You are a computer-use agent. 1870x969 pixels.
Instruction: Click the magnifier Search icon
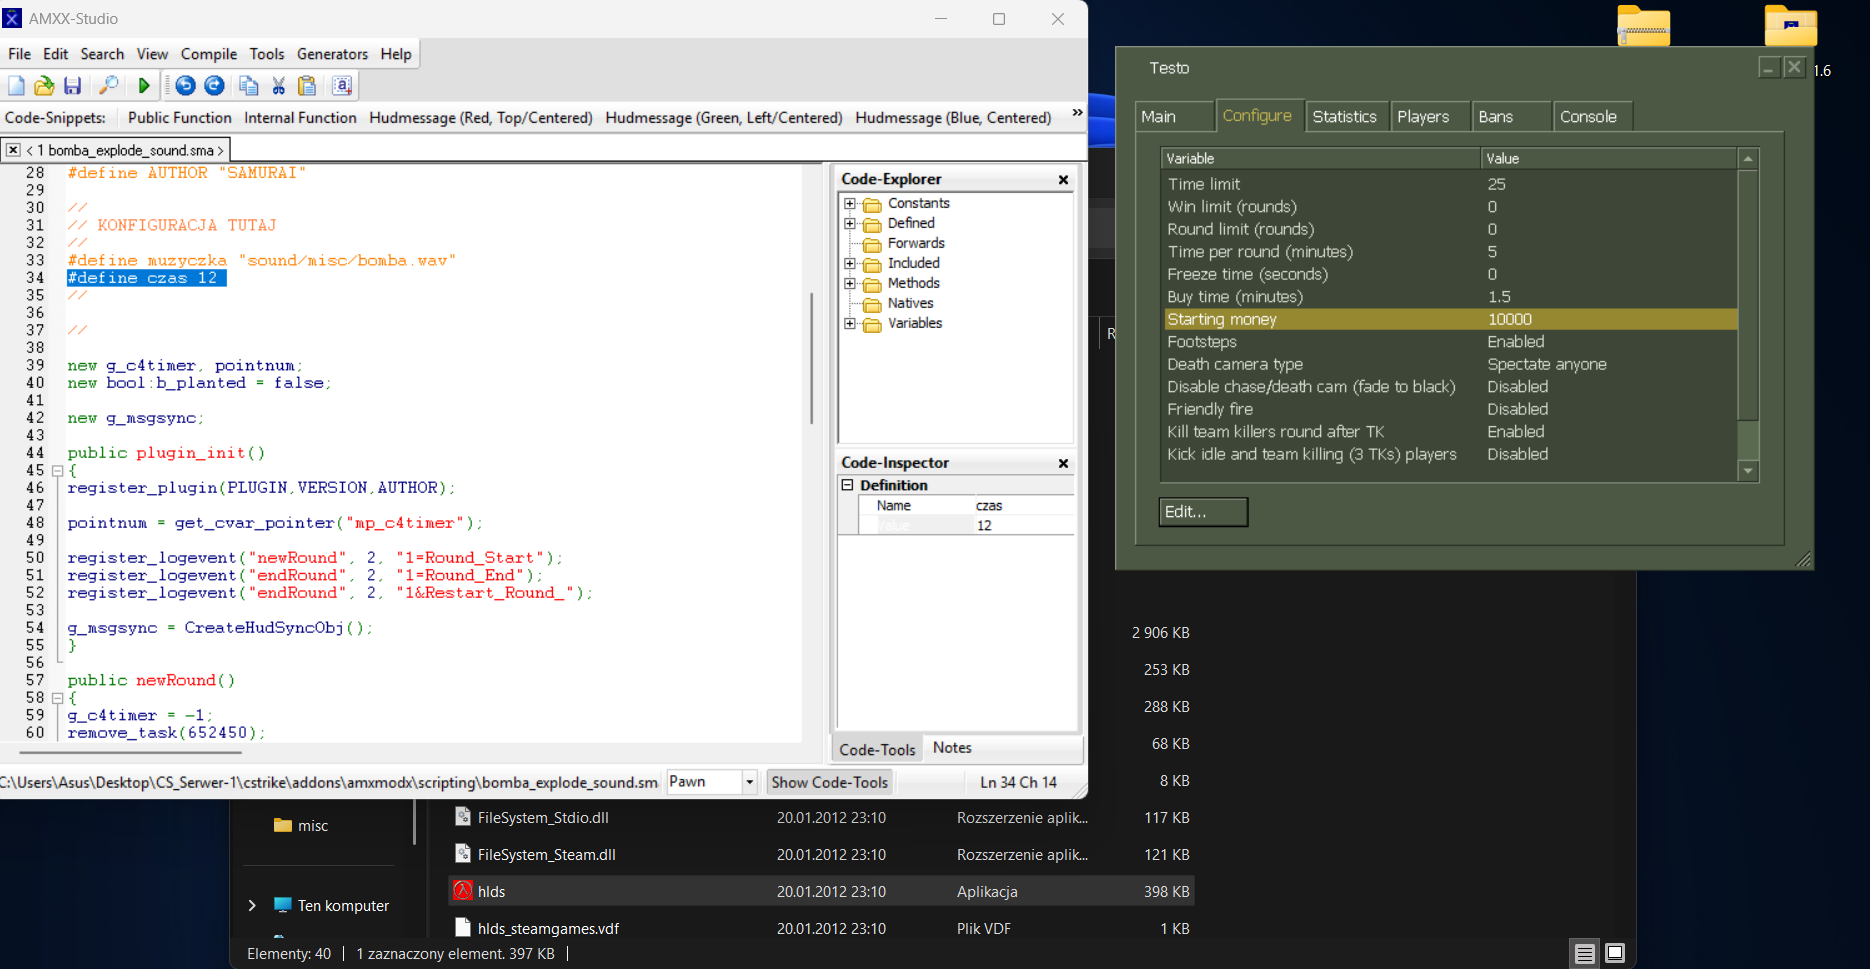108,86
